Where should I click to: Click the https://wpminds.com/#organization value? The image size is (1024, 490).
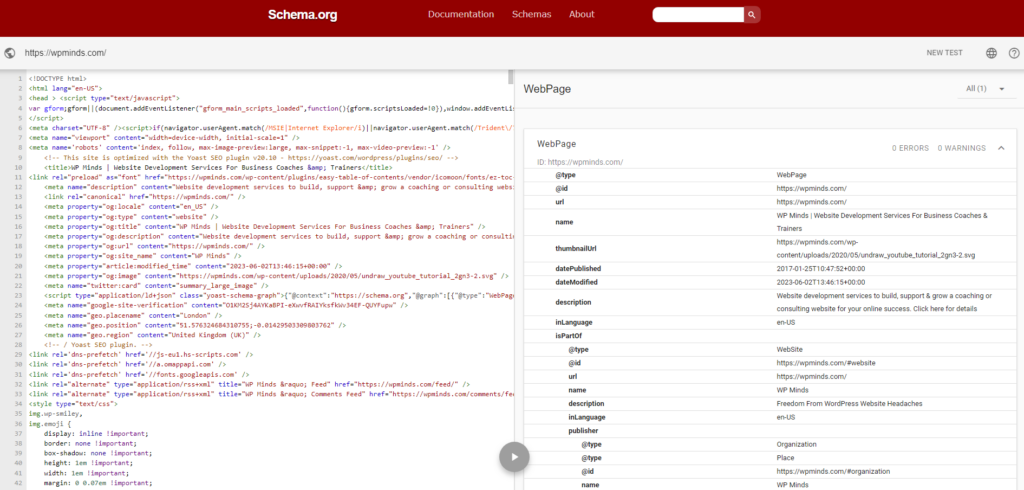pos(833,471)
